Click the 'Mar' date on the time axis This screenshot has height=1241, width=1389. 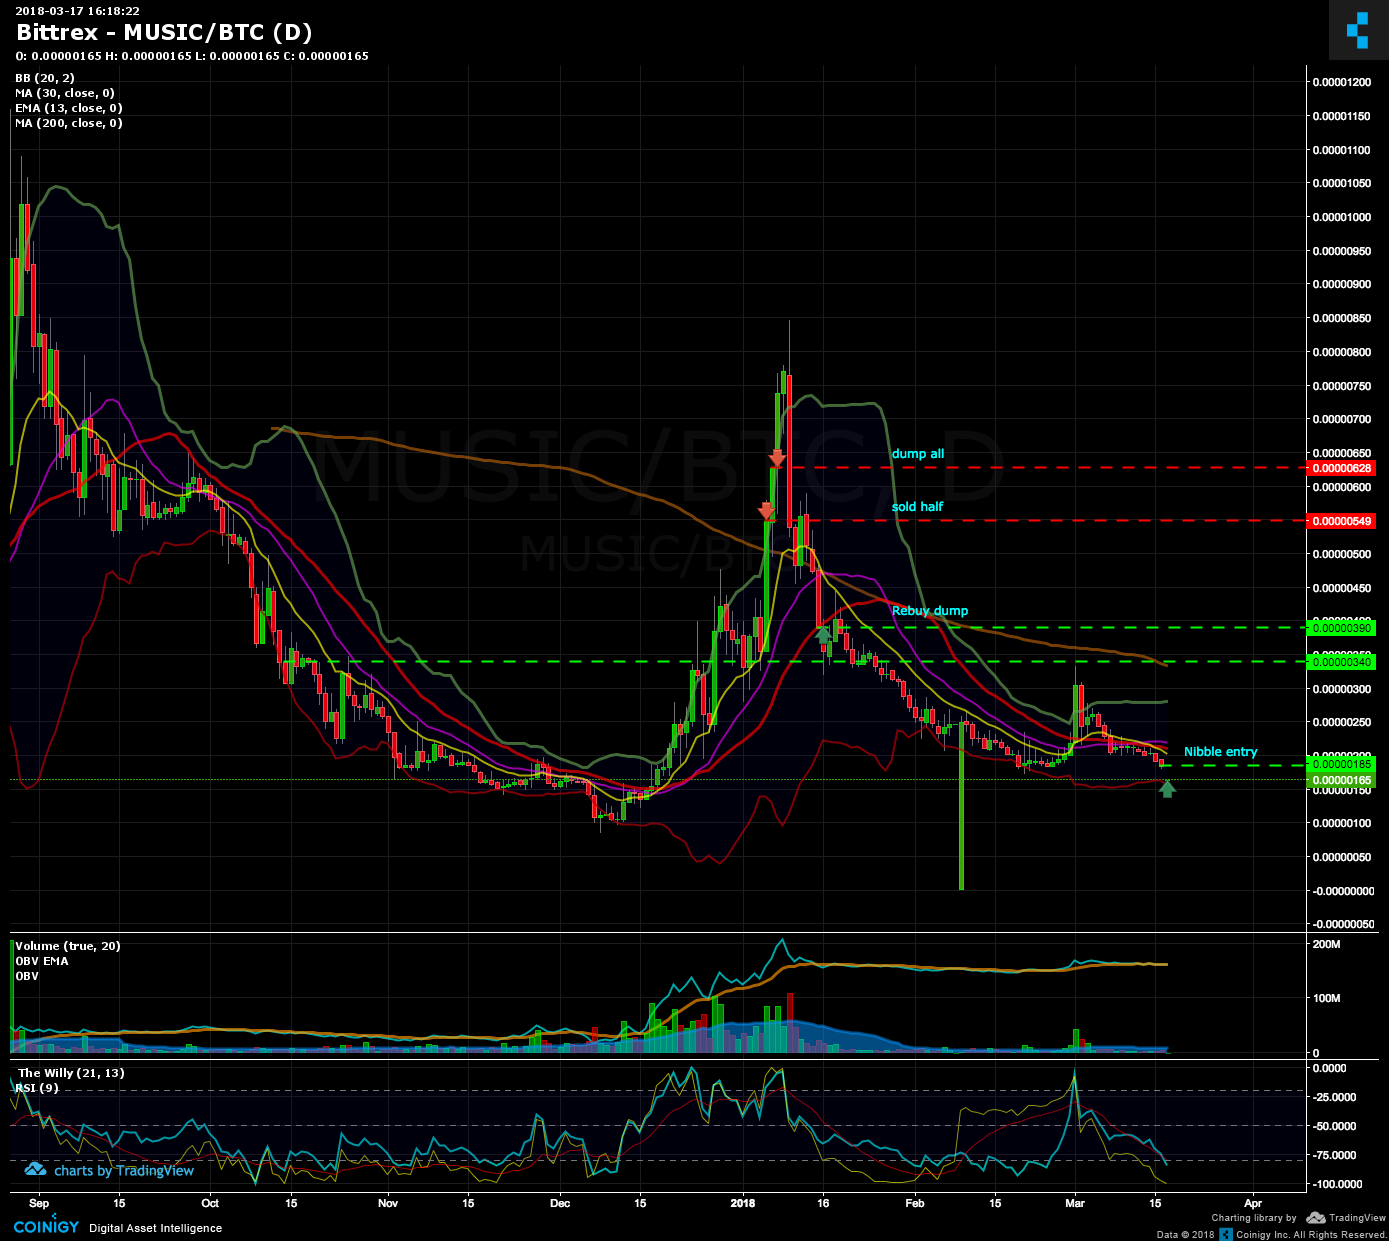pos(1075,1203)
